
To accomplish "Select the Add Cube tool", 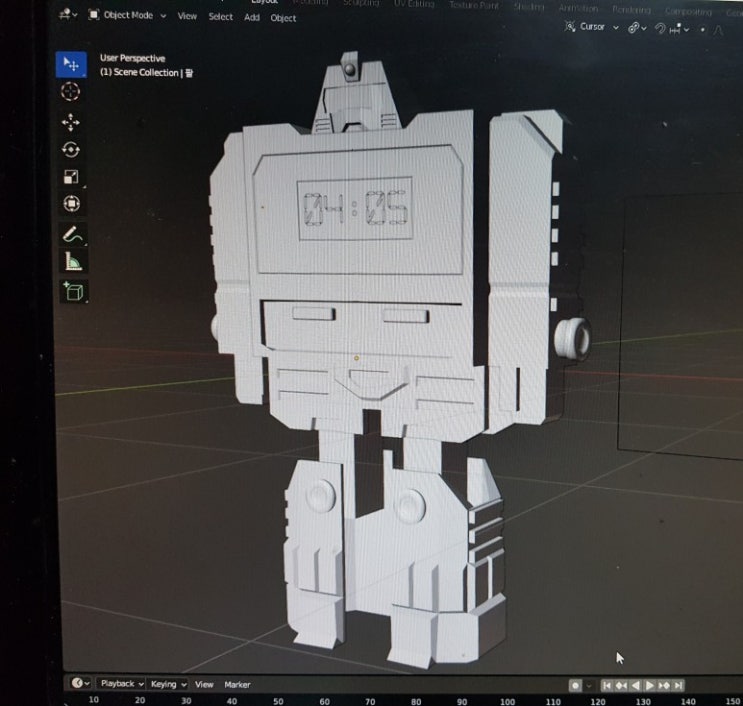I will (x=73, y=291).
